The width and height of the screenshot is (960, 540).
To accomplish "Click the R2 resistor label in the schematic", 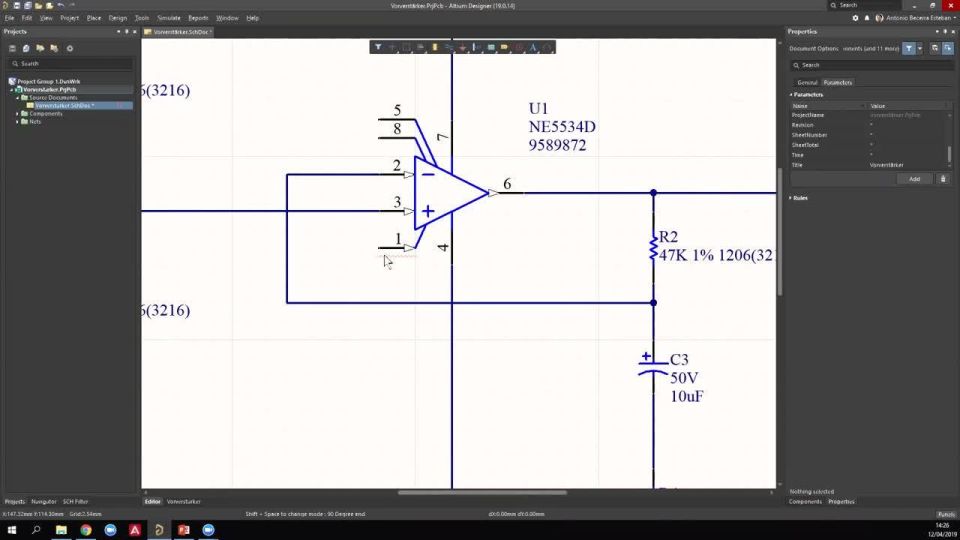I will (668, 237).
